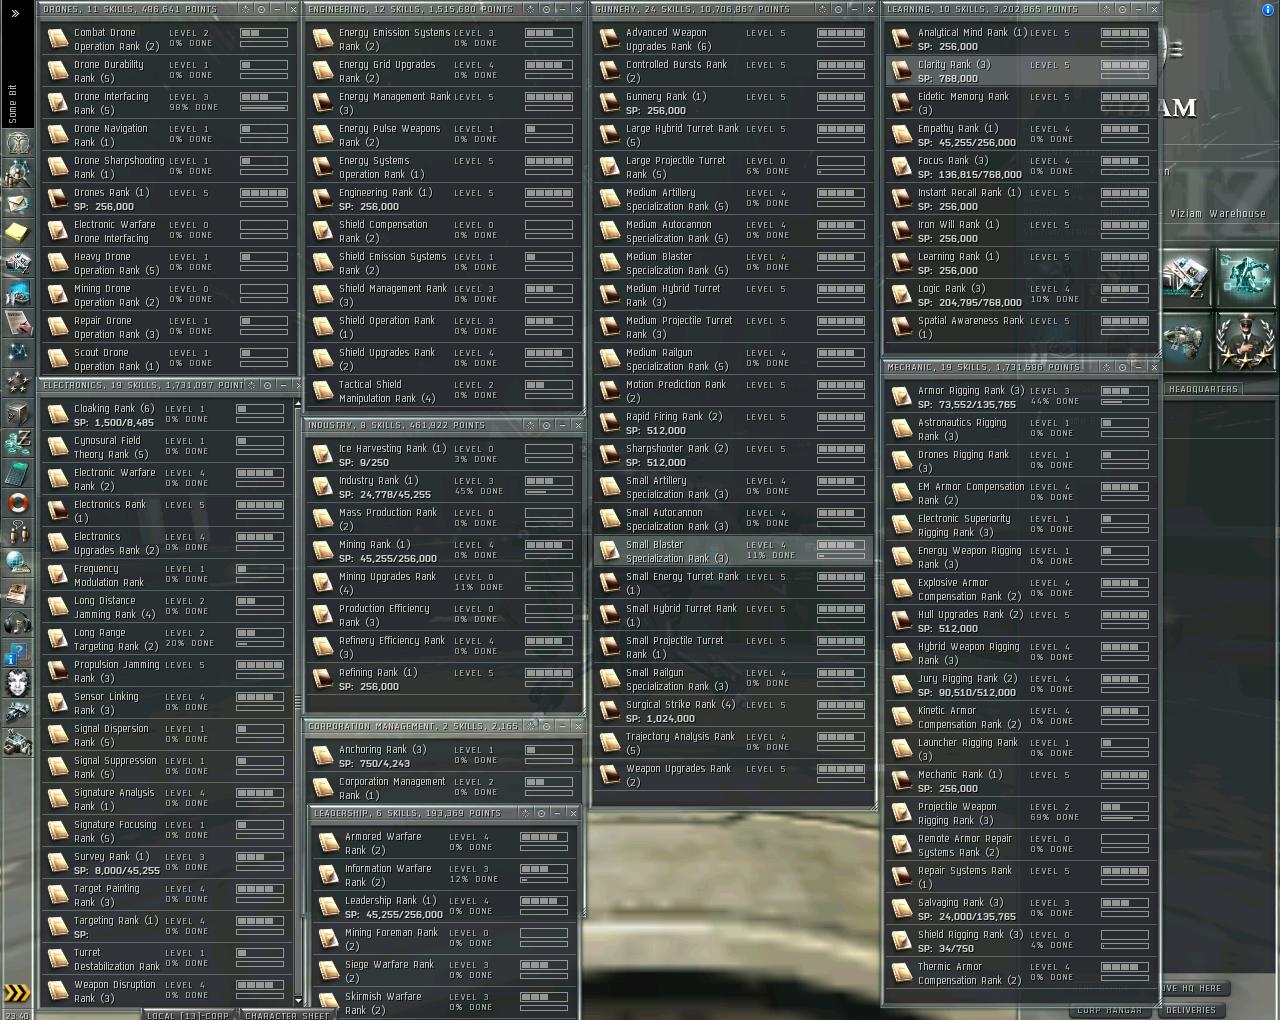This screenshot has height=1020, width=1280.
Task: Select the Clarity Rank (3) skill
Action: (1021, 71)
